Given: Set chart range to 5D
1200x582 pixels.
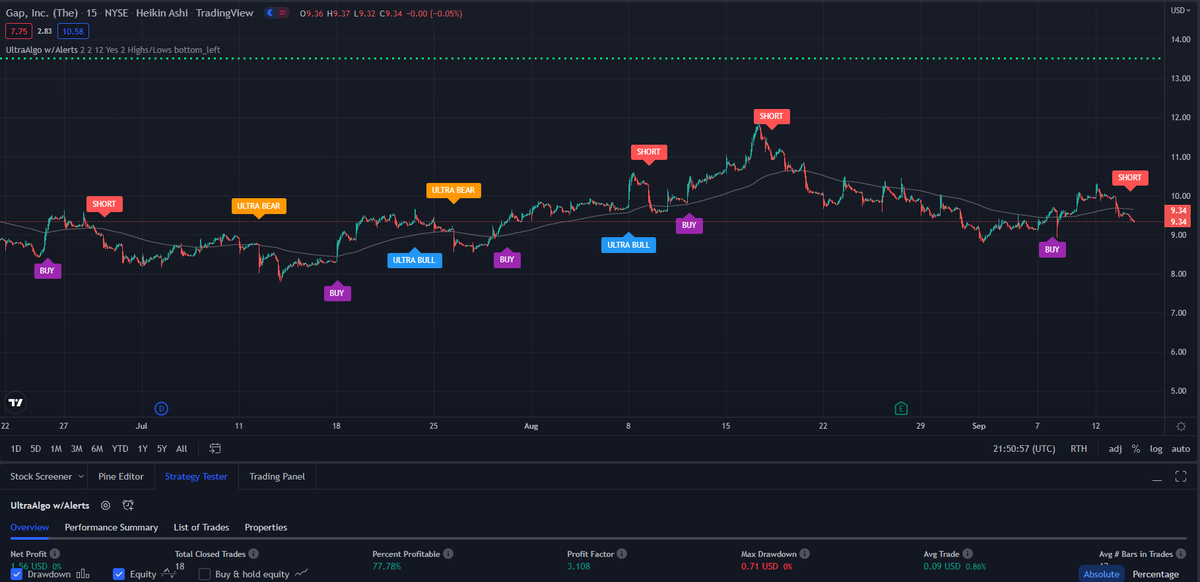Looking at the screenshot, I should [x=36, y=449].
